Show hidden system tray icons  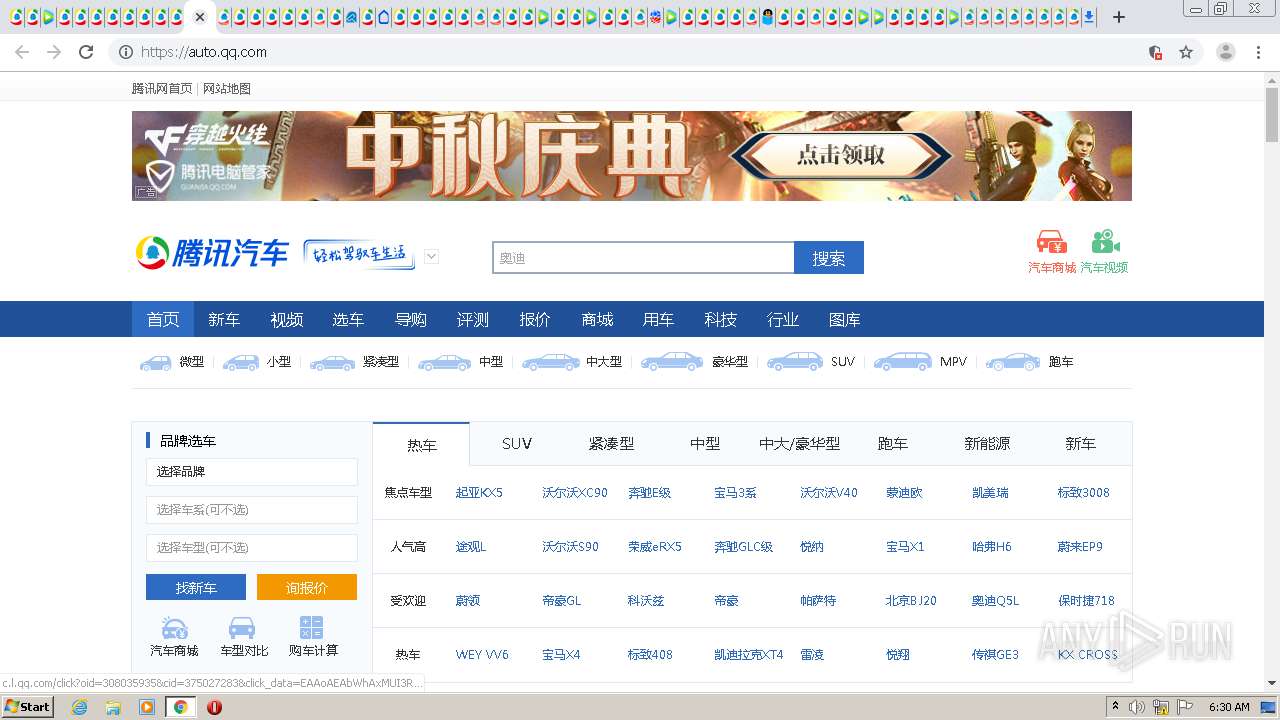pyautogui.click(x=1115, y=707)
